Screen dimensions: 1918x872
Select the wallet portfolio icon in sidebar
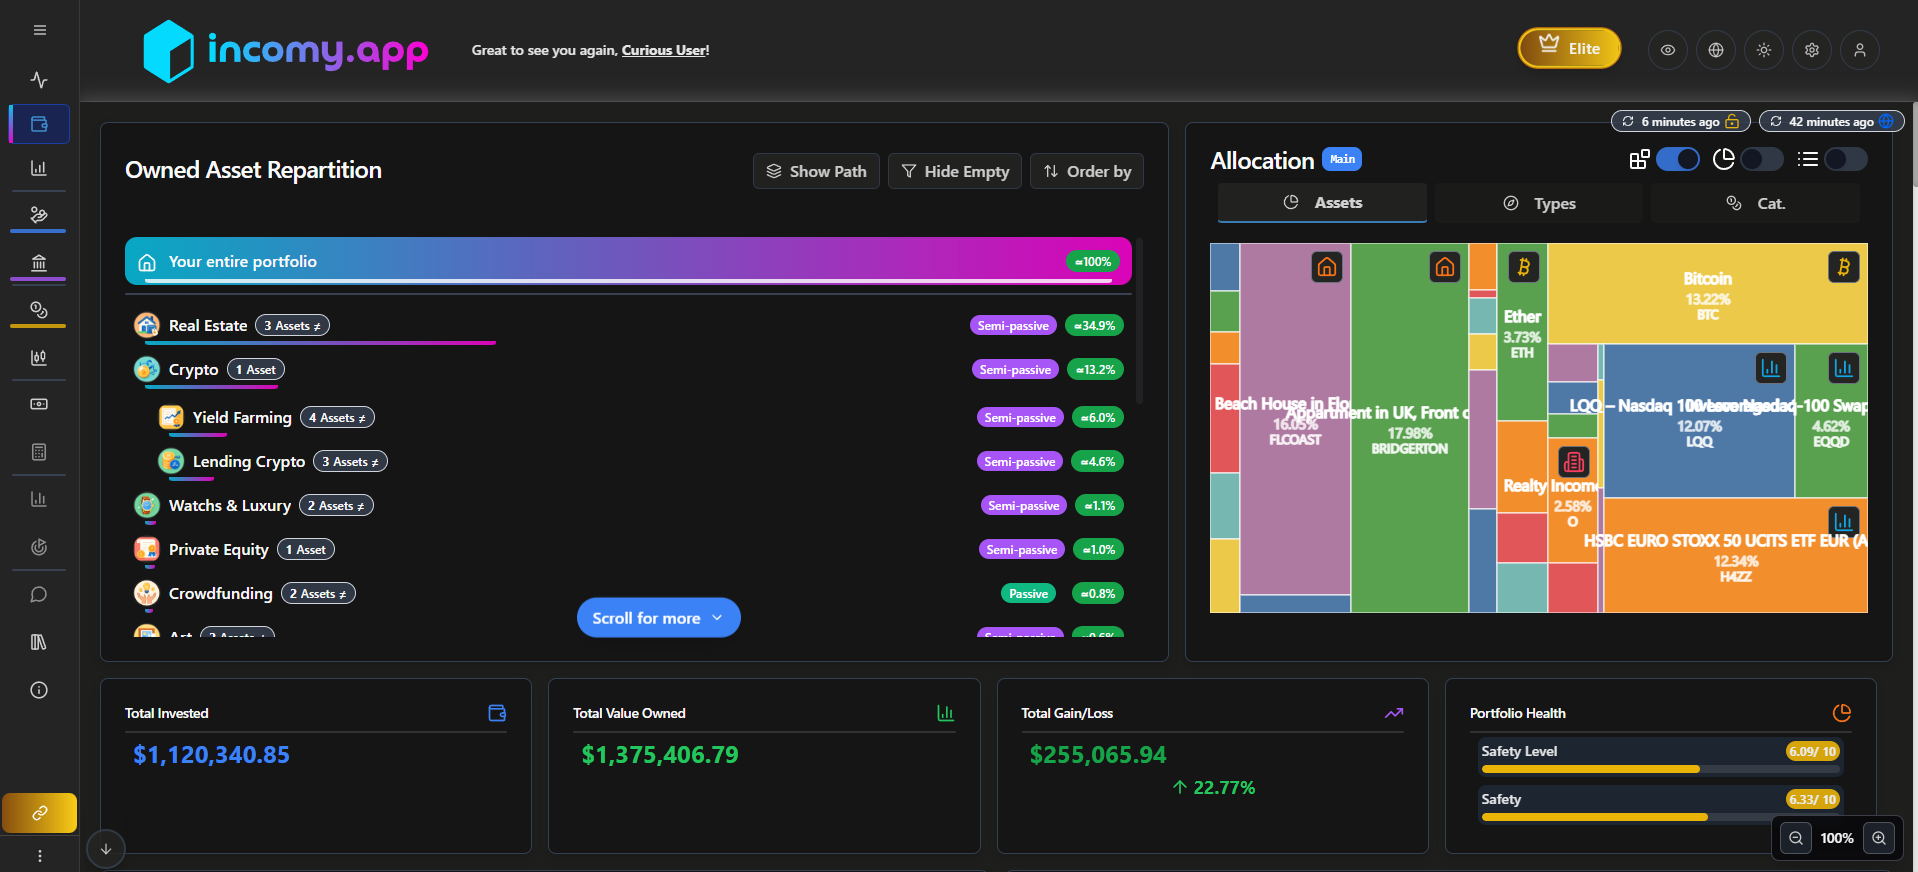coord(39,124)
